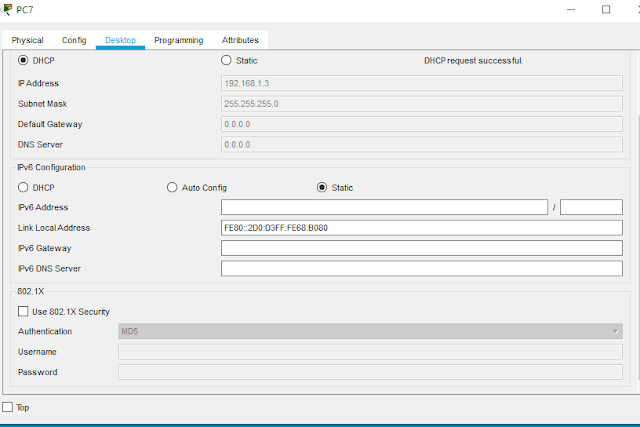Open the Physical tab

click(27, 40)
